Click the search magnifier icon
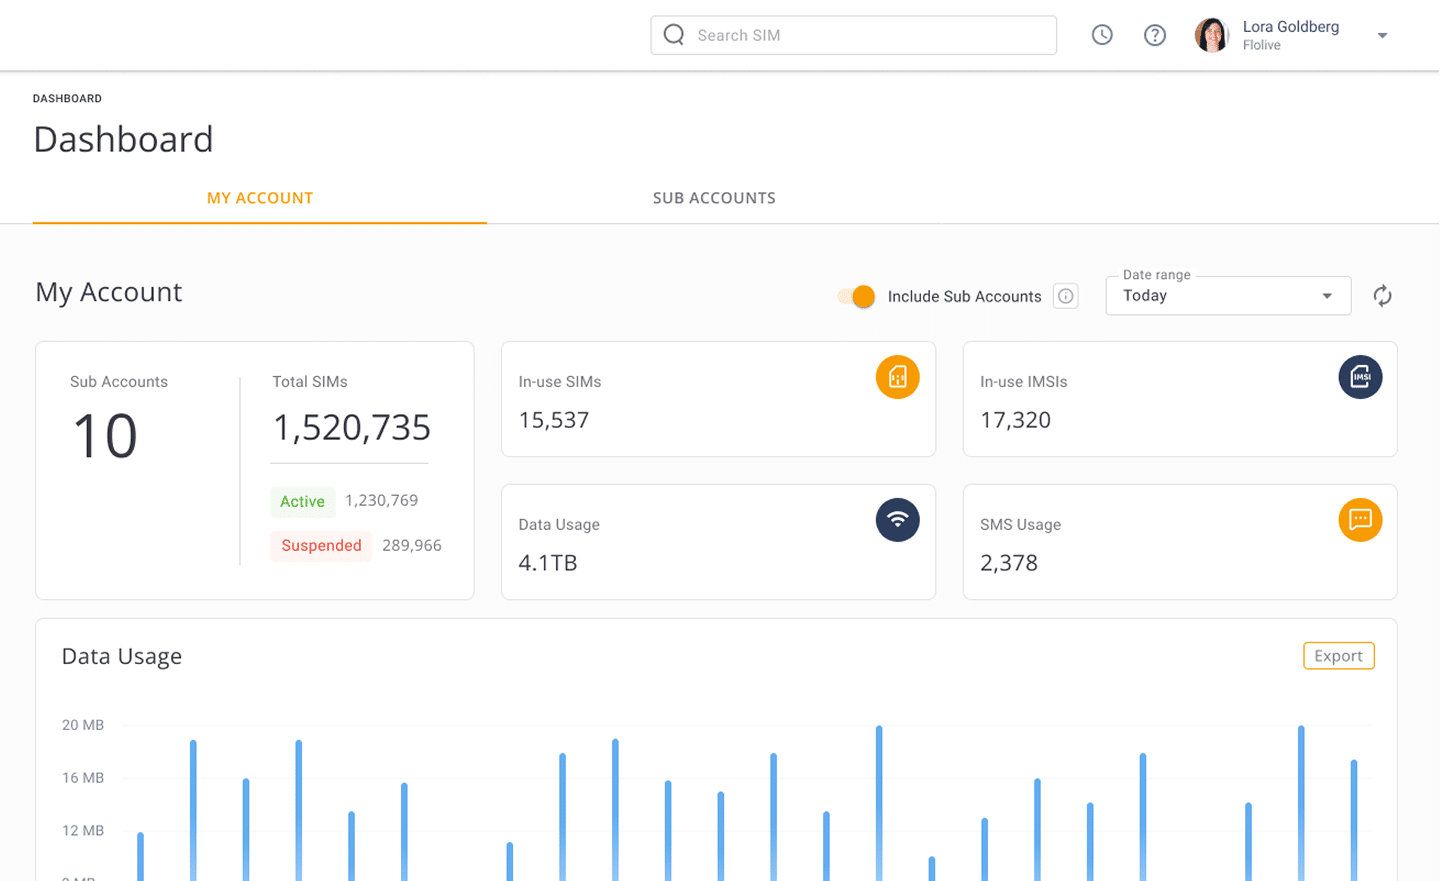This screenshot has width=1440, height=881. [674, 35]
